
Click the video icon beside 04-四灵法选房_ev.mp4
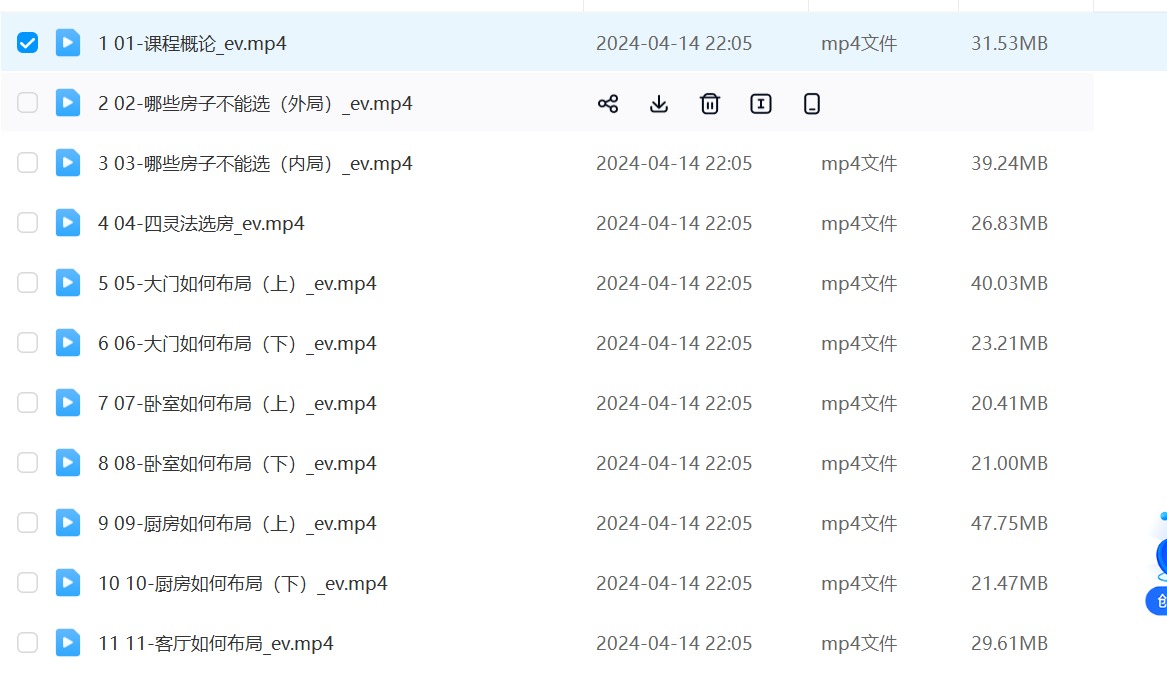pos(68,223)
